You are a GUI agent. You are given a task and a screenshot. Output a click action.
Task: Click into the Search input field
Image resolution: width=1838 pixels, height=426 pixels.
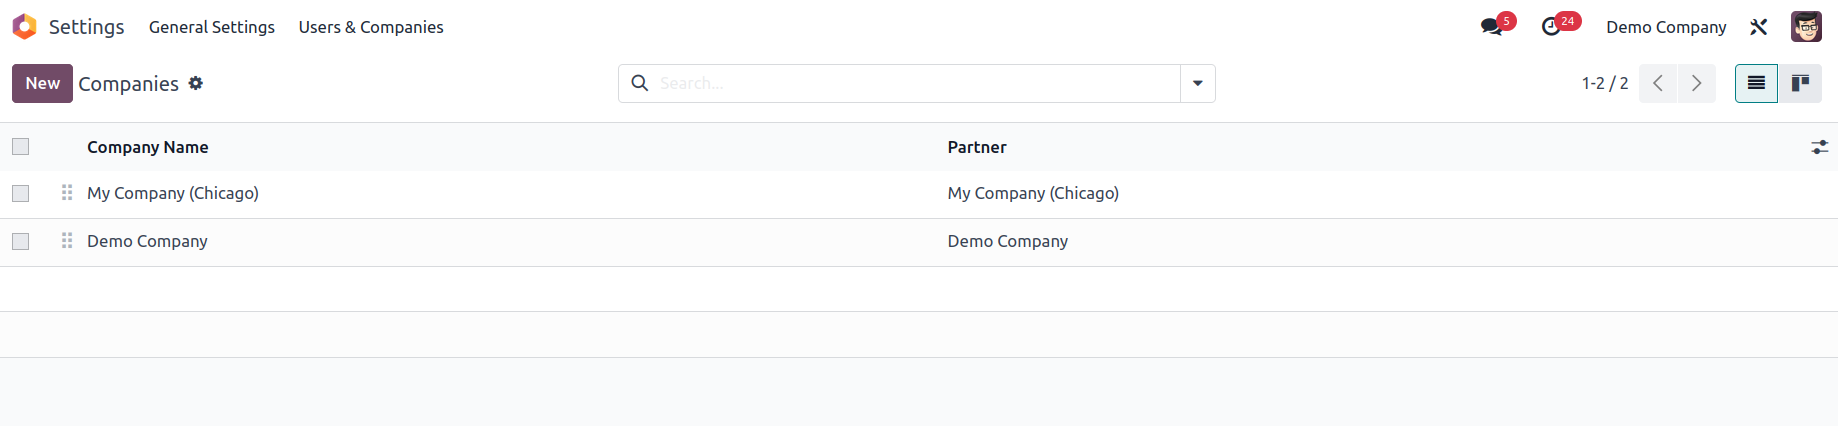(915, 83)
